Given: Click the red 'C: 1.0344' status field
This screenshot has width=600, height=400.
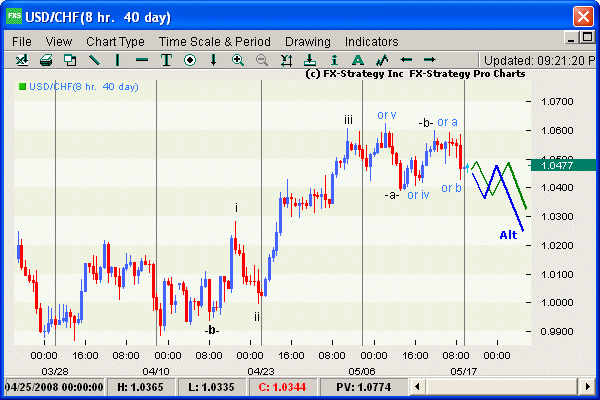Looking at the screenshot, I should coord(282,387).
